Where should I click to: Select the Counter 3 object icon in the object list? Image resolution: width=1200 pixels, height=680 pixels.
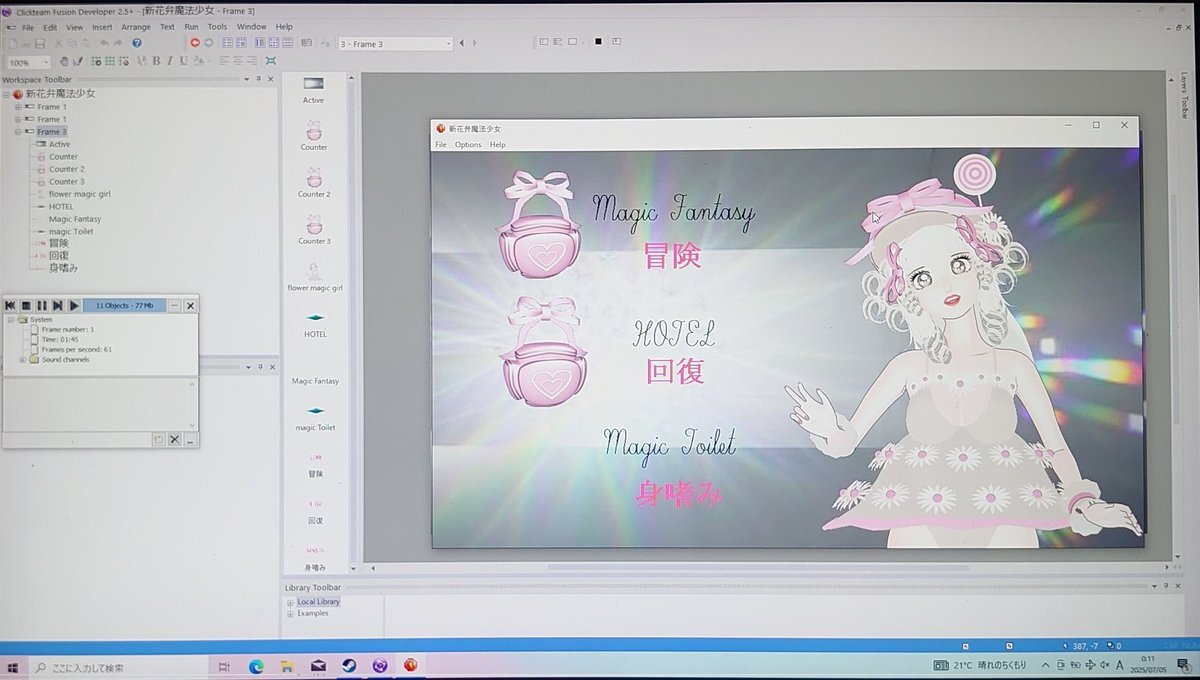314,225
